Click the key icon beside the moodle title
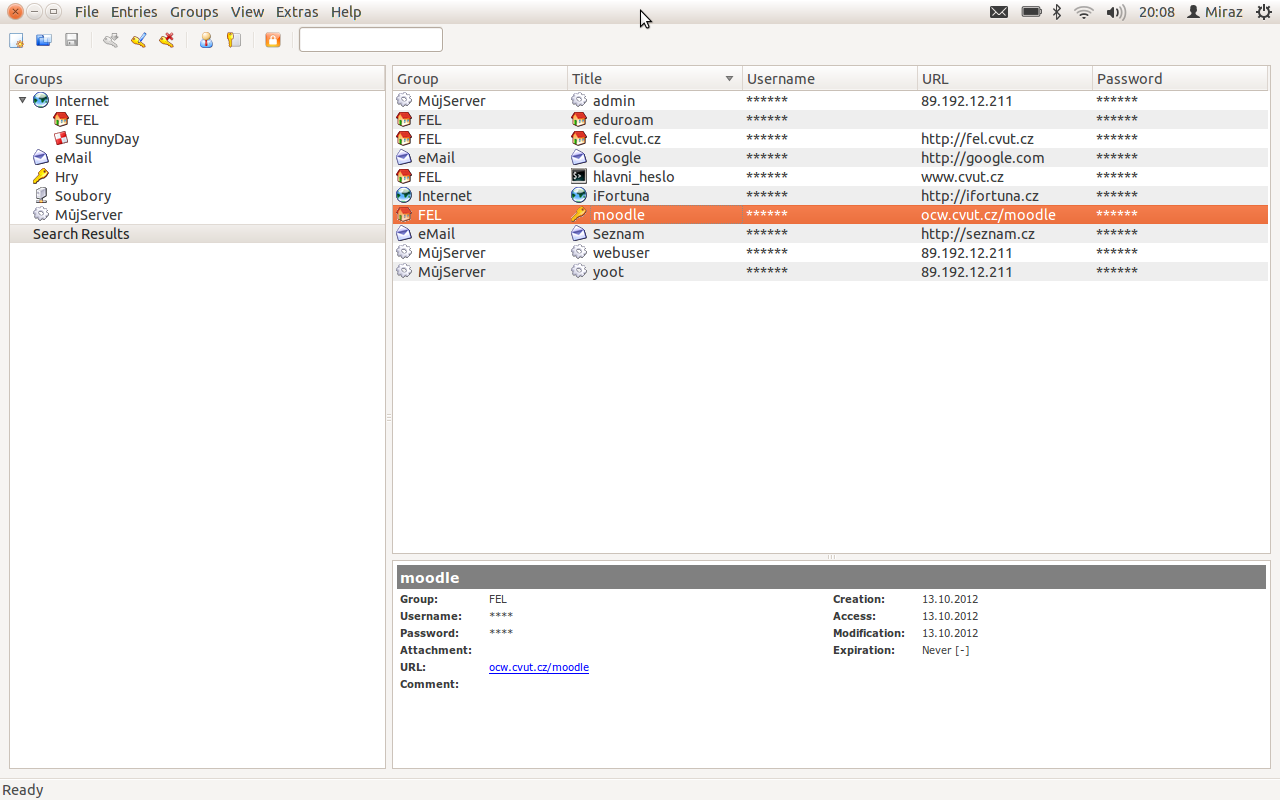Image resolution: width=1280 pixels, height=800 pixels. [579, 214]
